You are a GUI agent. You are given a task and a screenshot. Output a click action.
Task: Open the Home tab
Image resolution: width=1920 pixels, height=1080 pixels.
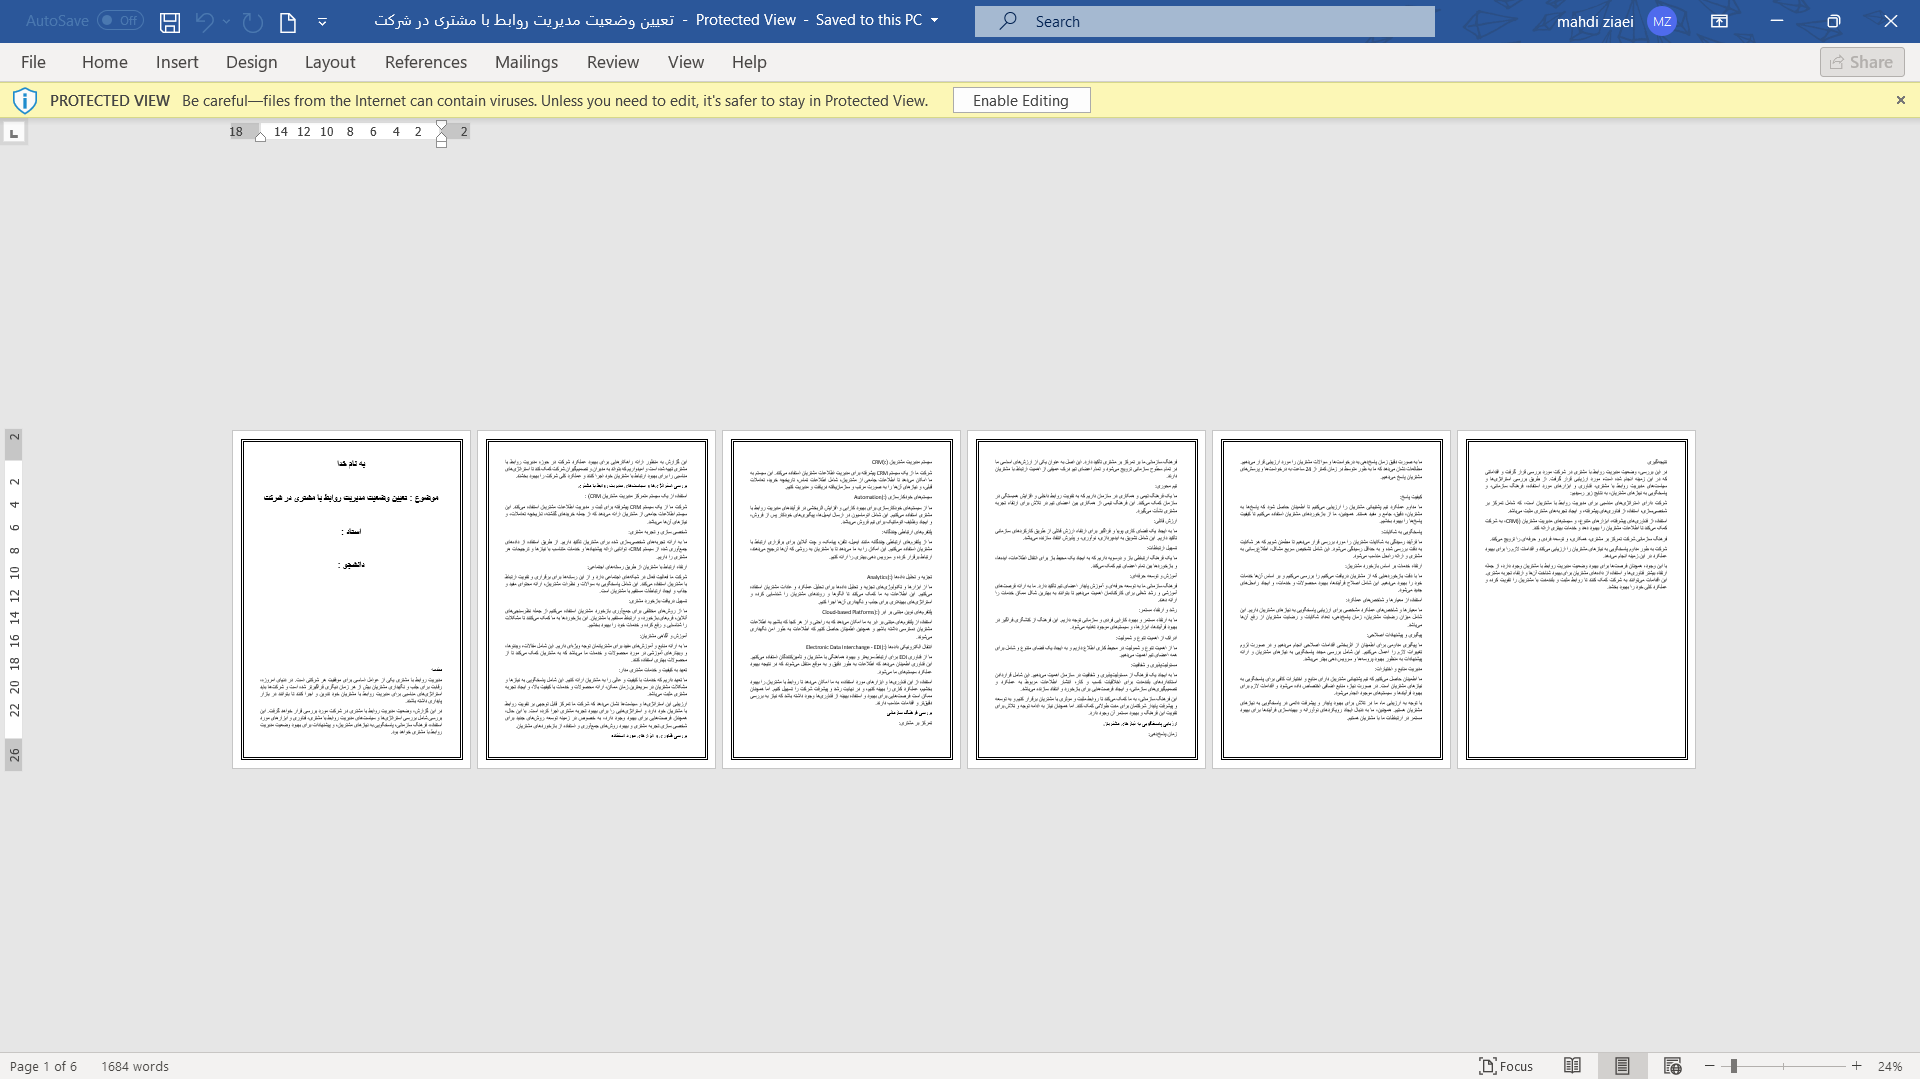(x=105, y=62)
